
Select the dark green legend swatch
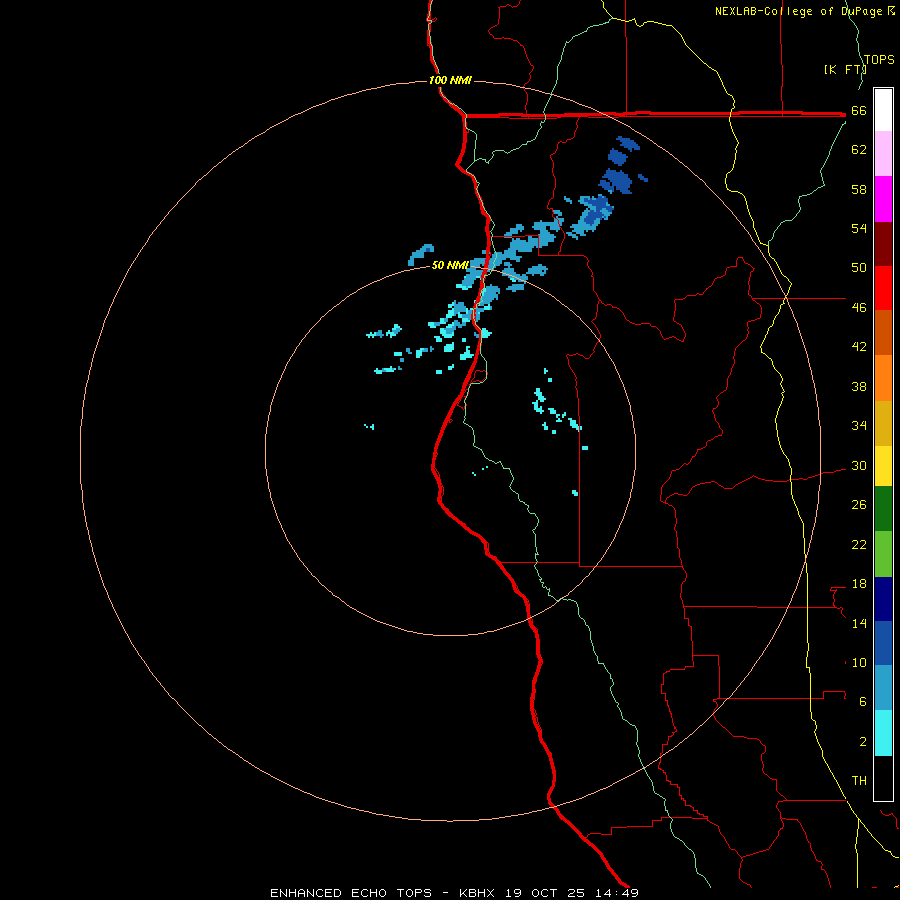click(883, 509)
